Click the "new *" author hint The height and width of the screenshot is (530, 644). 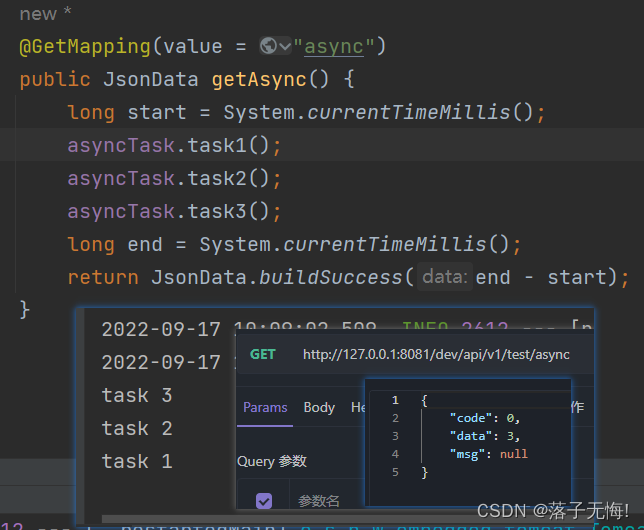click(46, 13)
